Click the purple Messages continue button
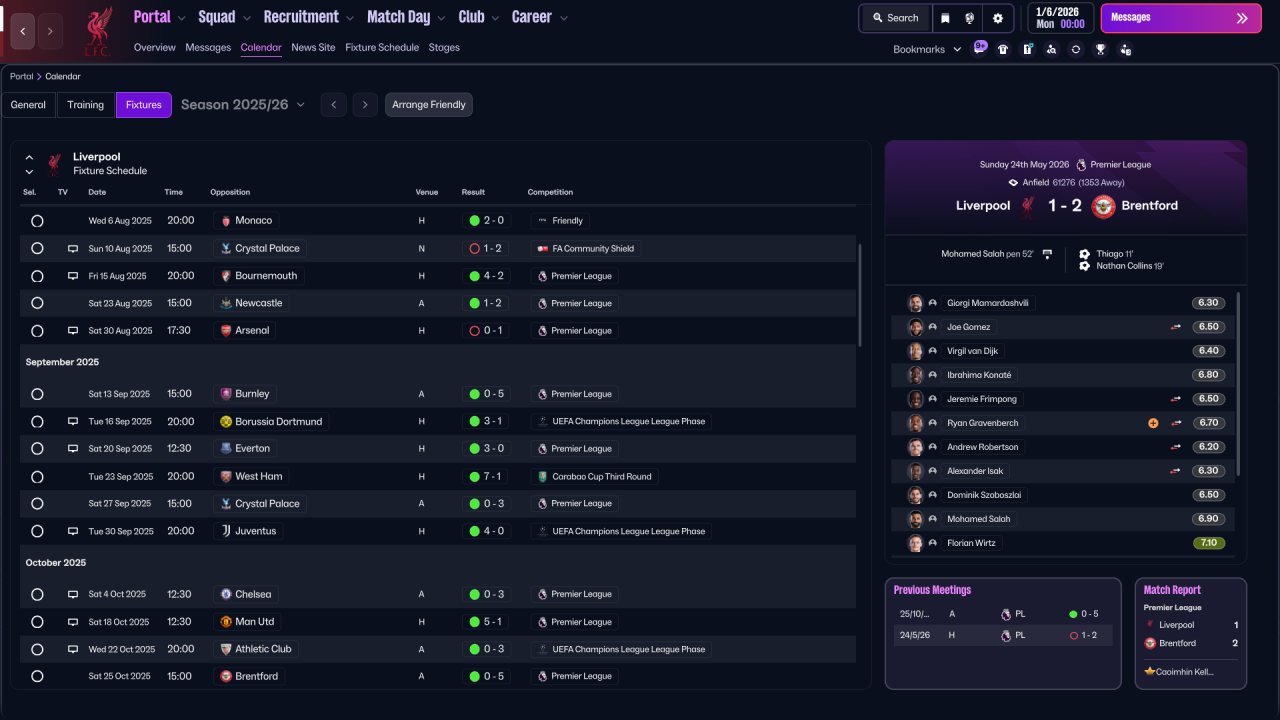 [x=1181, y=18]
